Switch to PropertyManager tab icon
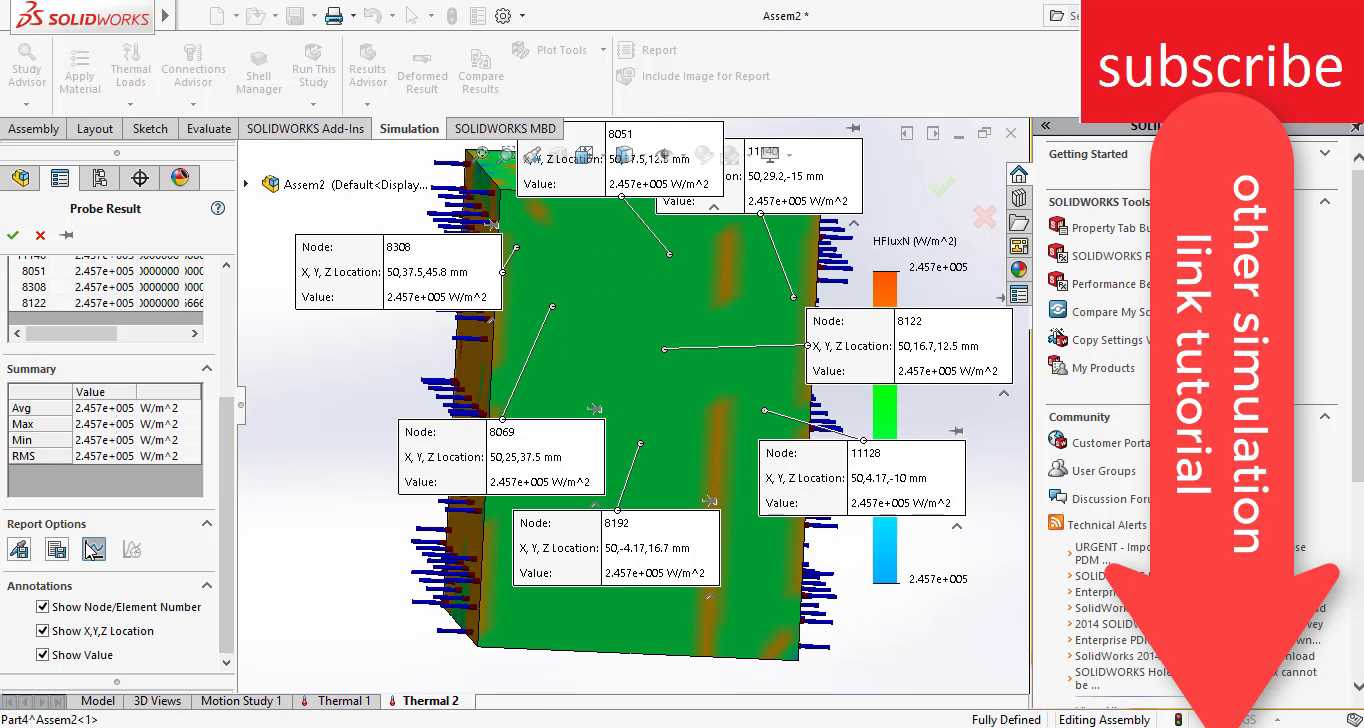 (60, 178)
